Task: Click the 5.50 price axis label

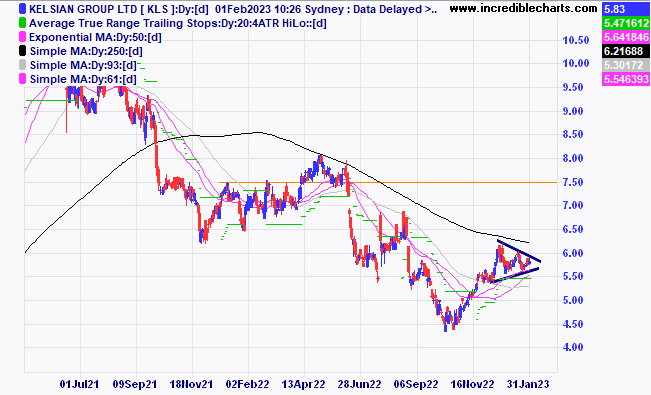Action: [573, 277]
